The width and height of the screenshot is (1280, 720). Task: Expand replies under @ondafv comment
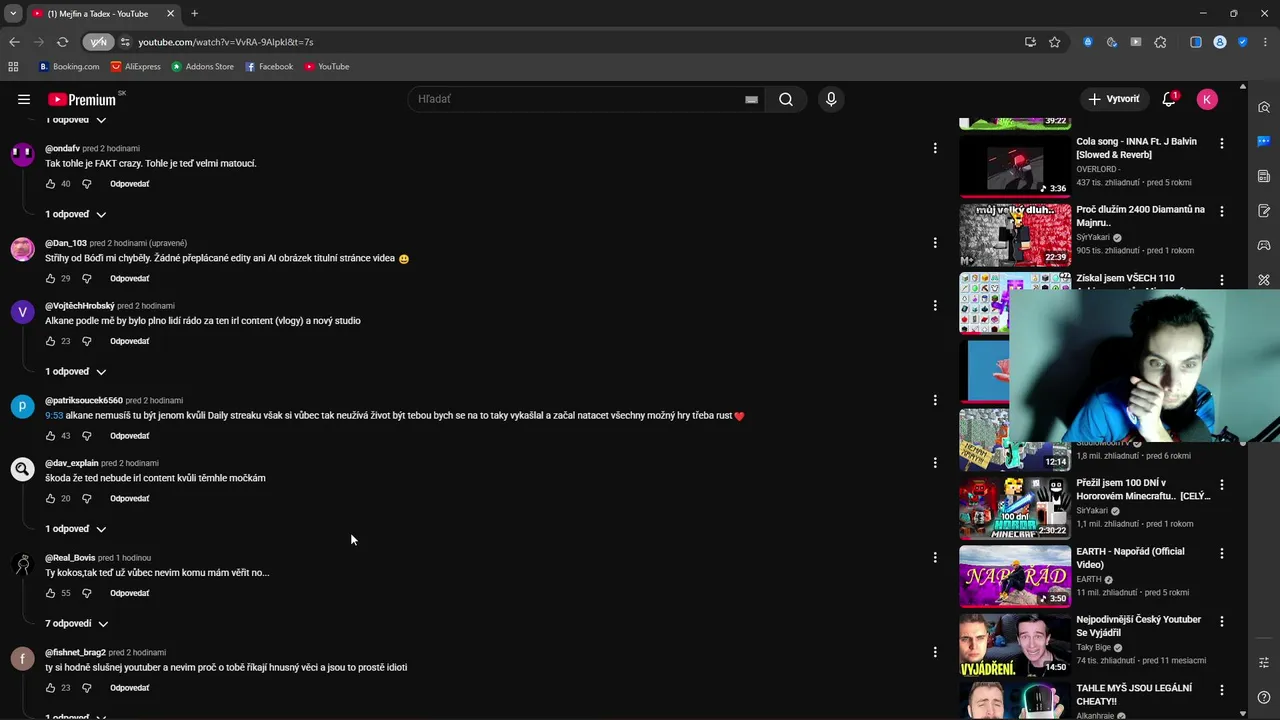tap(76, 214)
